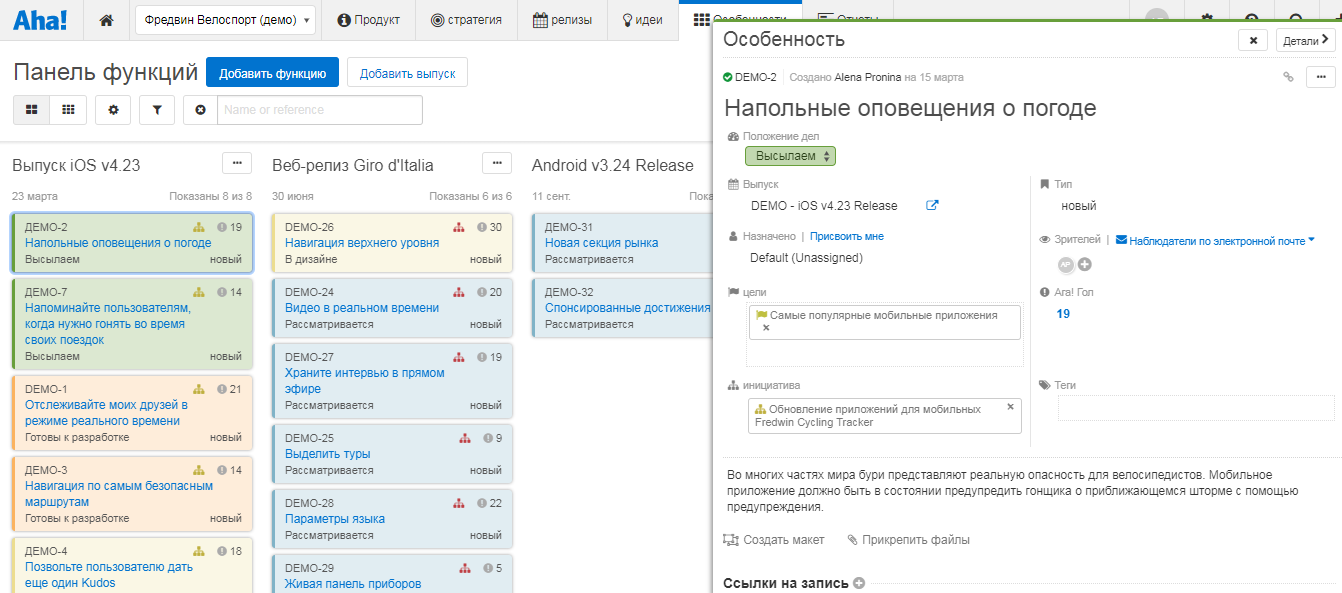Screen dimensions: 1342x593
Task: Open the релизы menu tab
Action: (562, 20)
